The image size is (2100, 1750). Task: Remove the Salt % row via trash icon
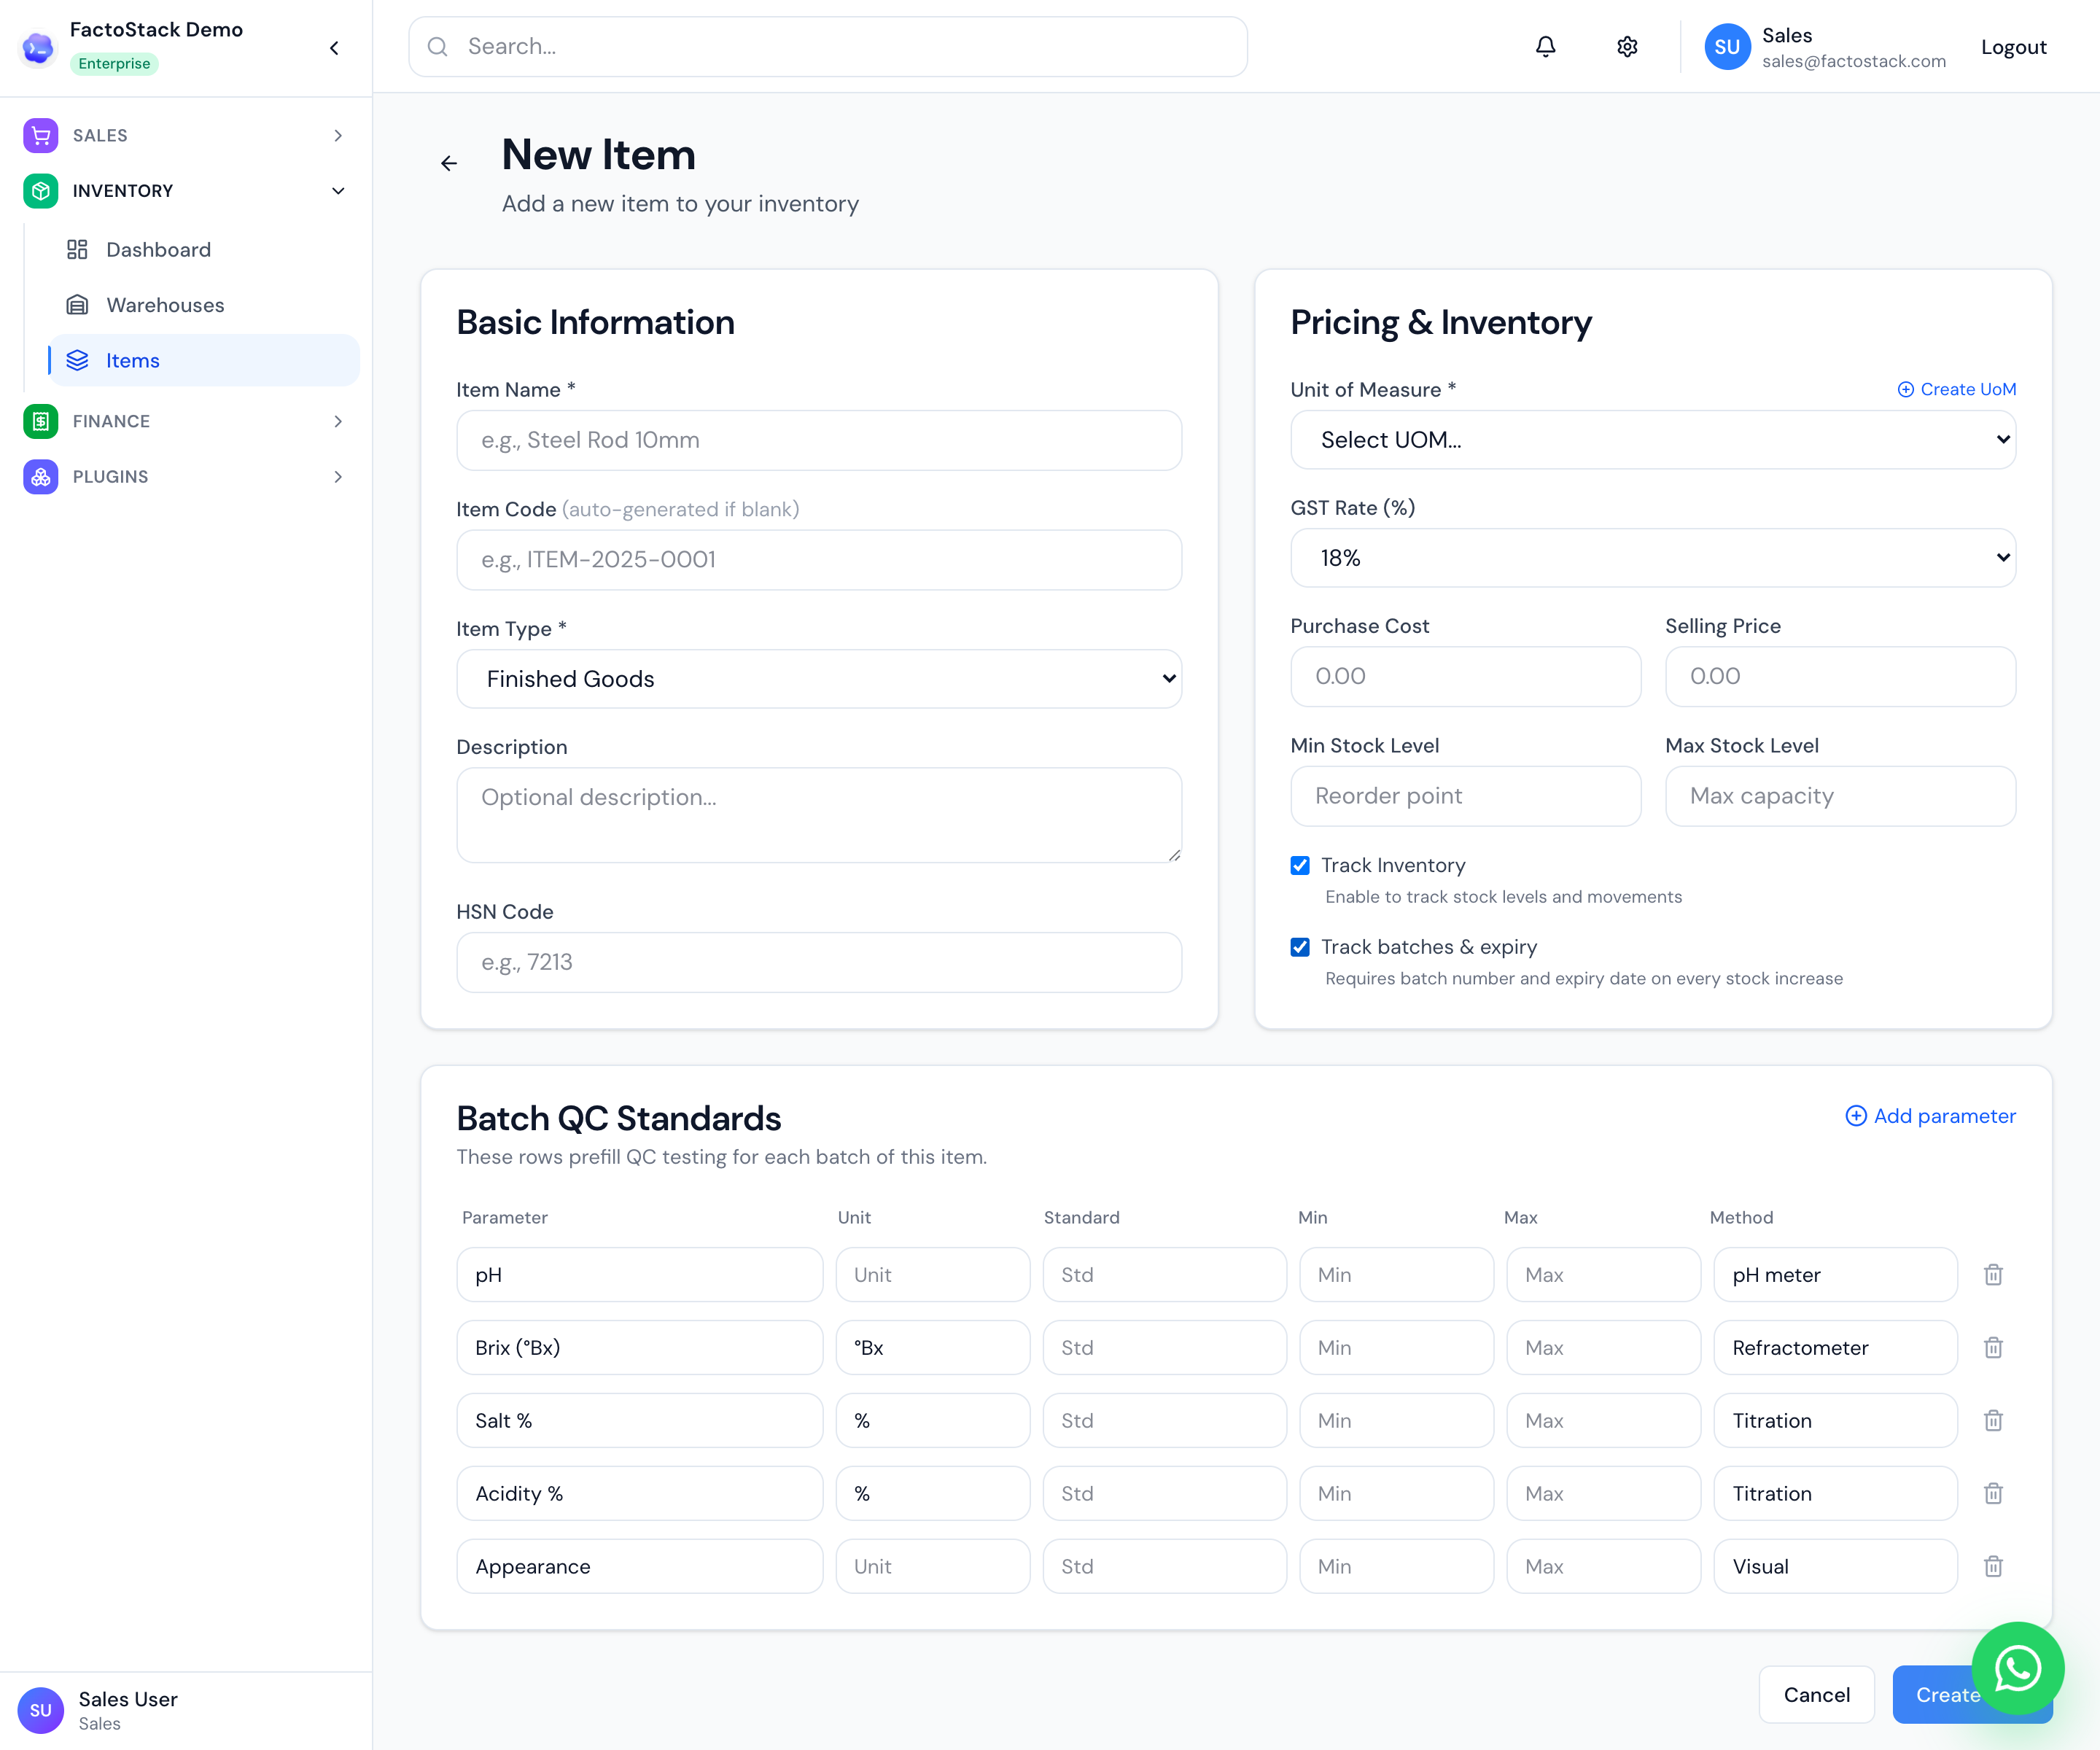coord(1993,1421)
